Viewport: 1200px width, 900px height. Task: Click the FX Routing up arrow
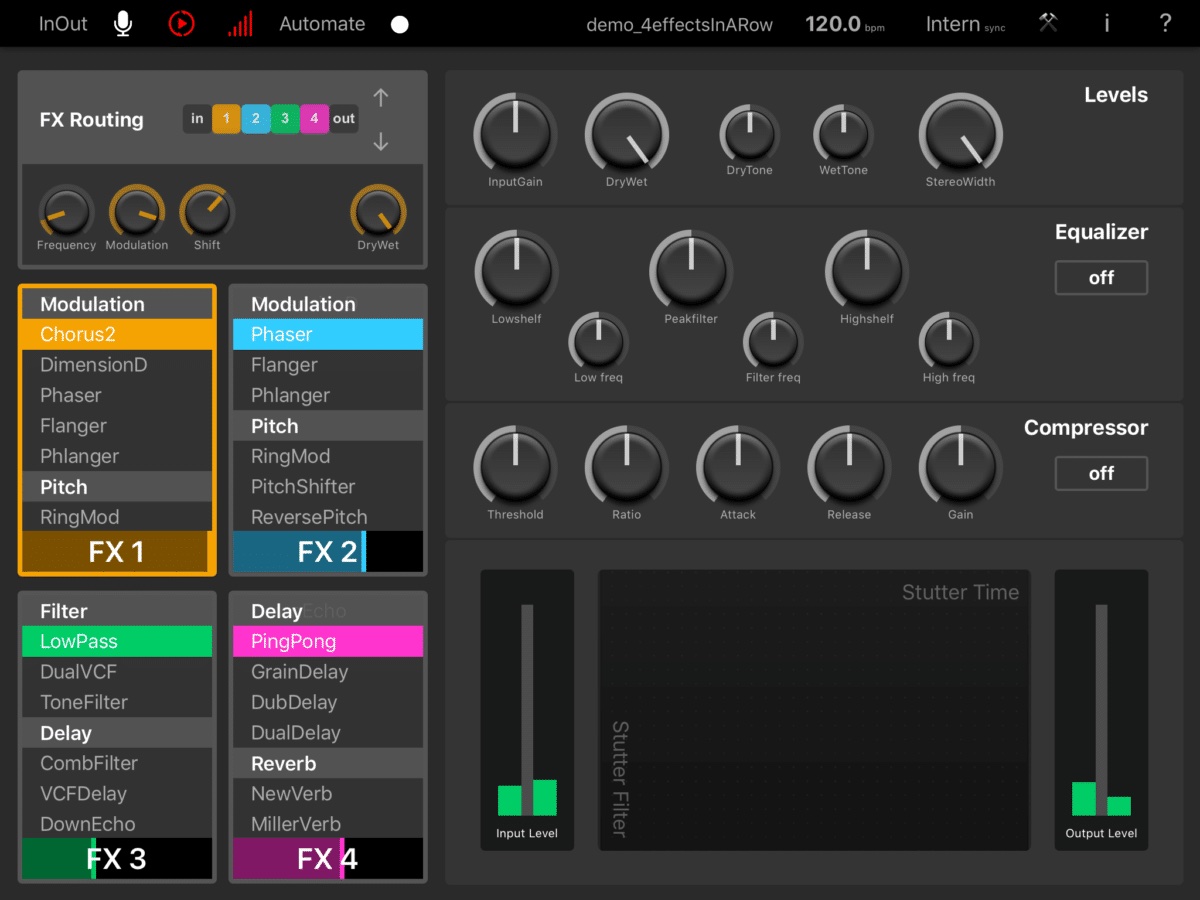[380, 98]
